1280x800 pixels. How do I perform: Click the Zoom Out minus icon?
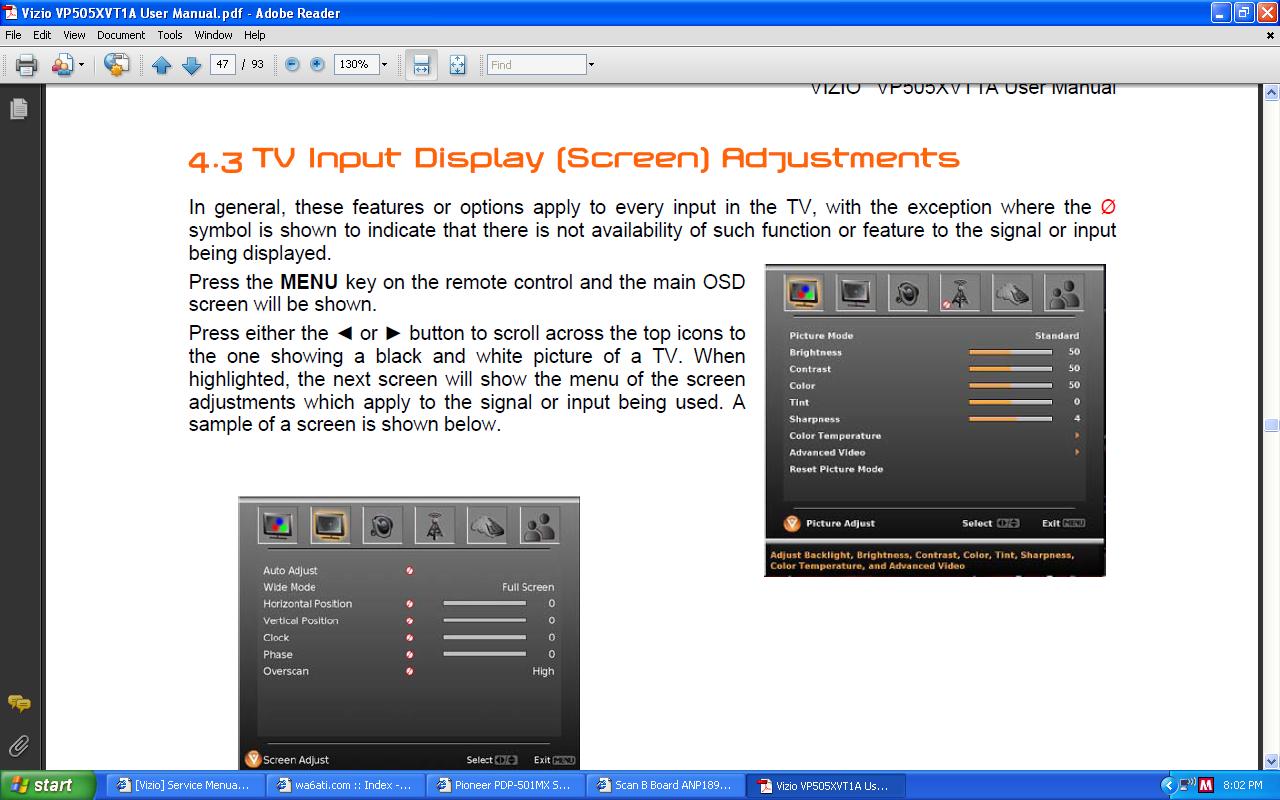[292, 64]
